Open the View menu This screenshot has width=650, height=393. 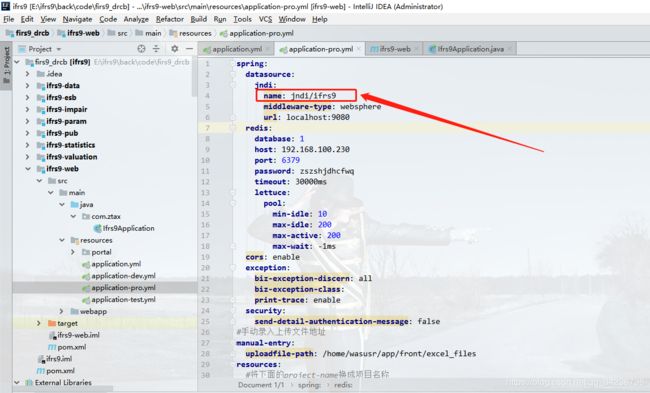[x=48, y=19]
